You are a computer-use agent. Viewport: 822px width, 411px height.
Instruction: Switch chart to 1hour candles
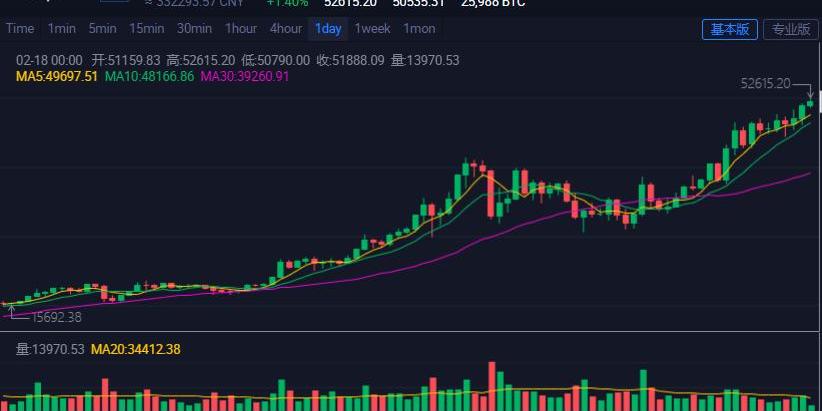240,28
